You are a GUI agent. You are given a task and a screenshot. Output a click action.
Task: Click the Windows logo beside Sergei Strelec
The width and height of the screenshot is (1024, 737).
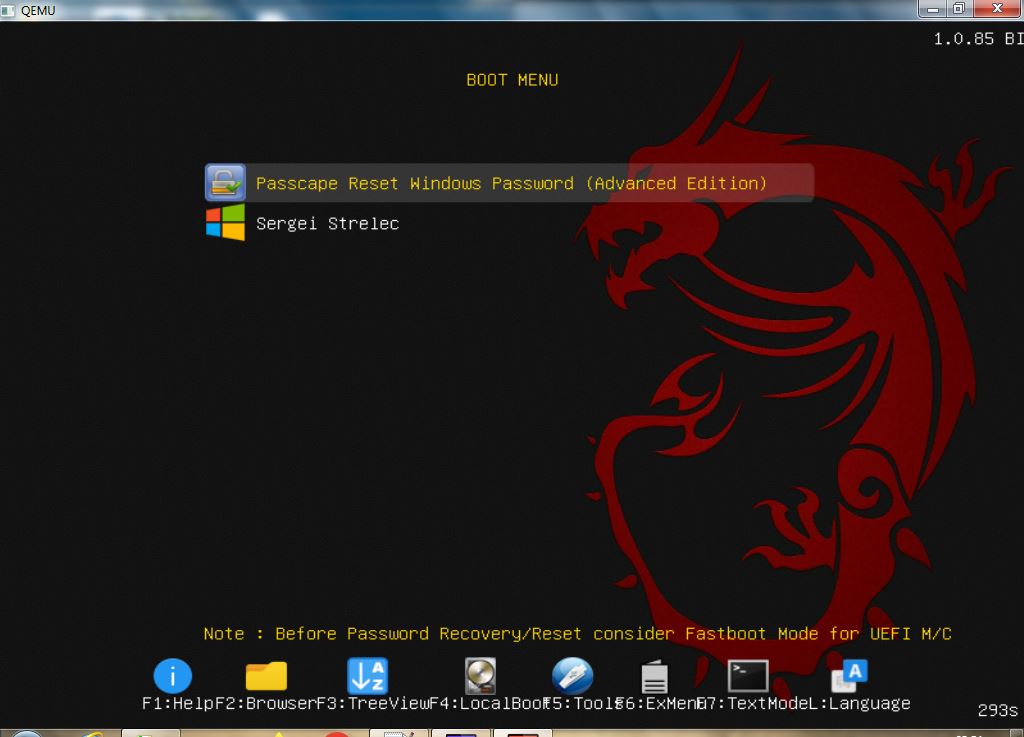pyautogui.click(x=225, y=223)
